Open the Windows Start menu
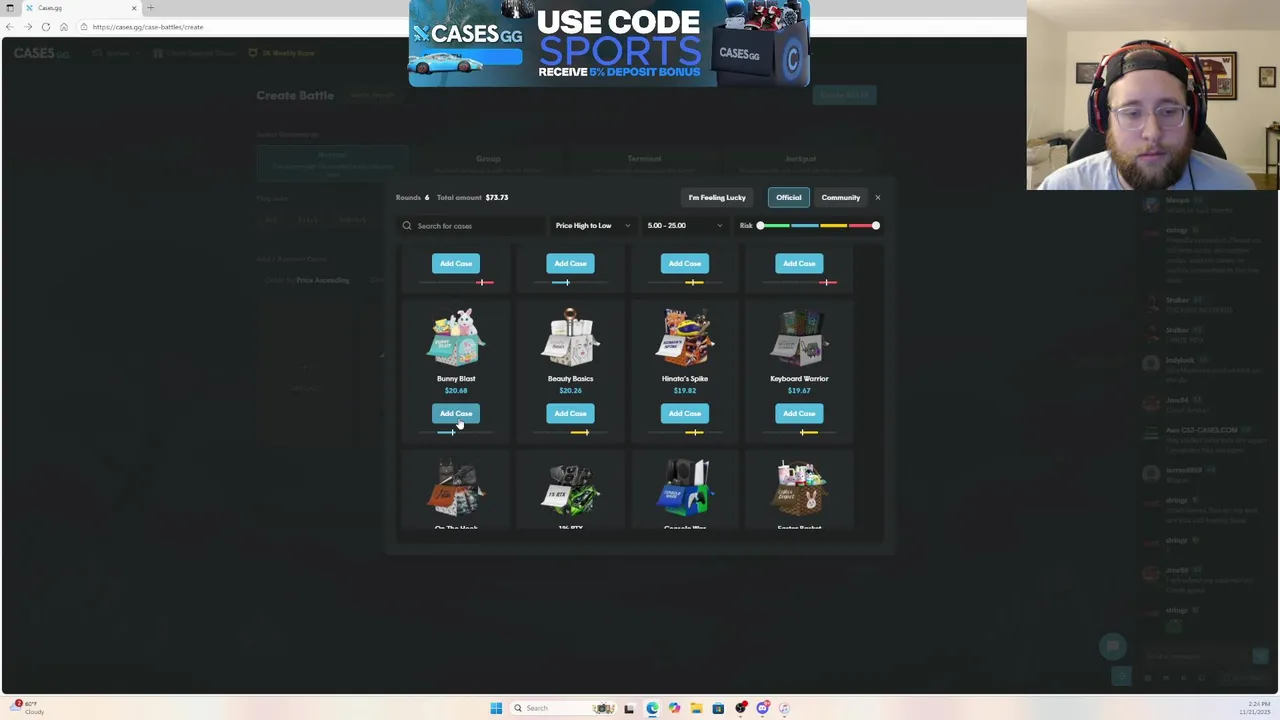1280x720 pixels. point(496,708)
